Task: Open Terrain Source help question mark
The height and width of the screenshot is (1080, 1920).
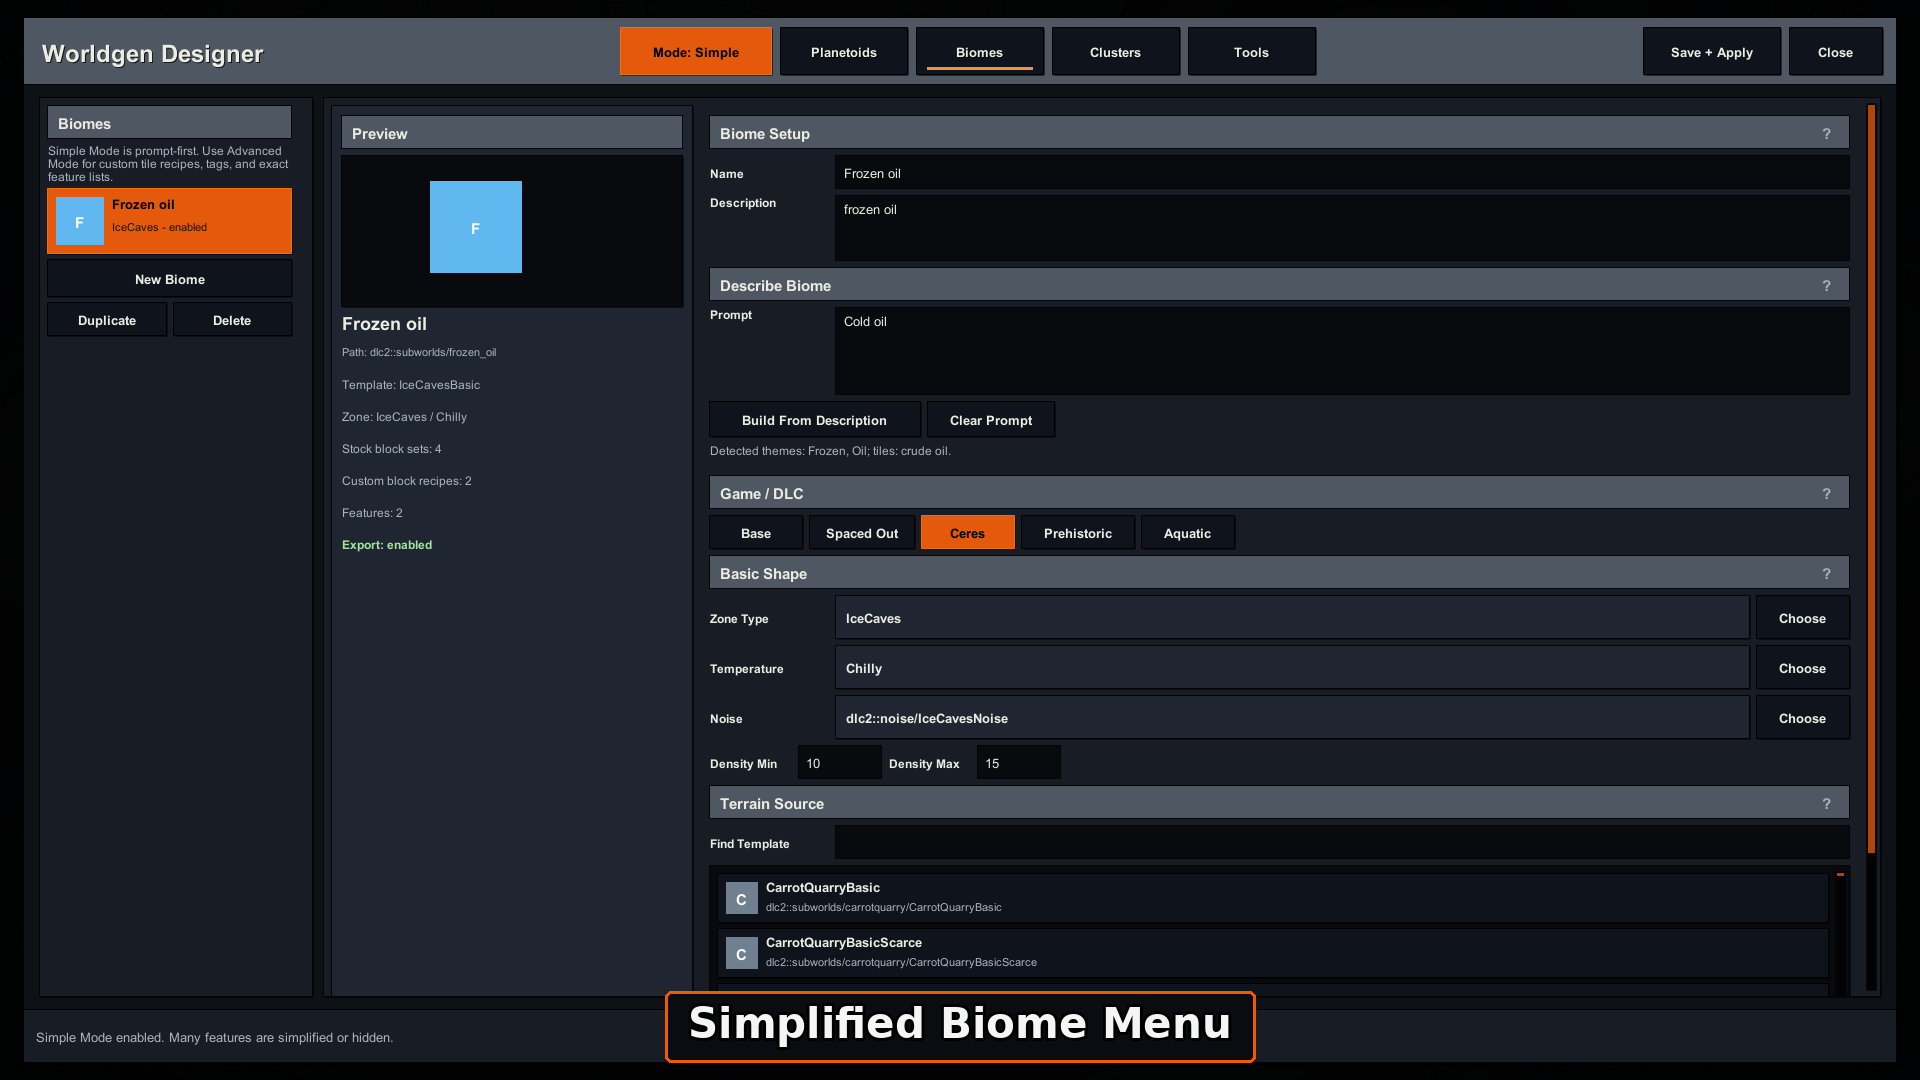Action: pyautogui.click(x=1826, y=803)
